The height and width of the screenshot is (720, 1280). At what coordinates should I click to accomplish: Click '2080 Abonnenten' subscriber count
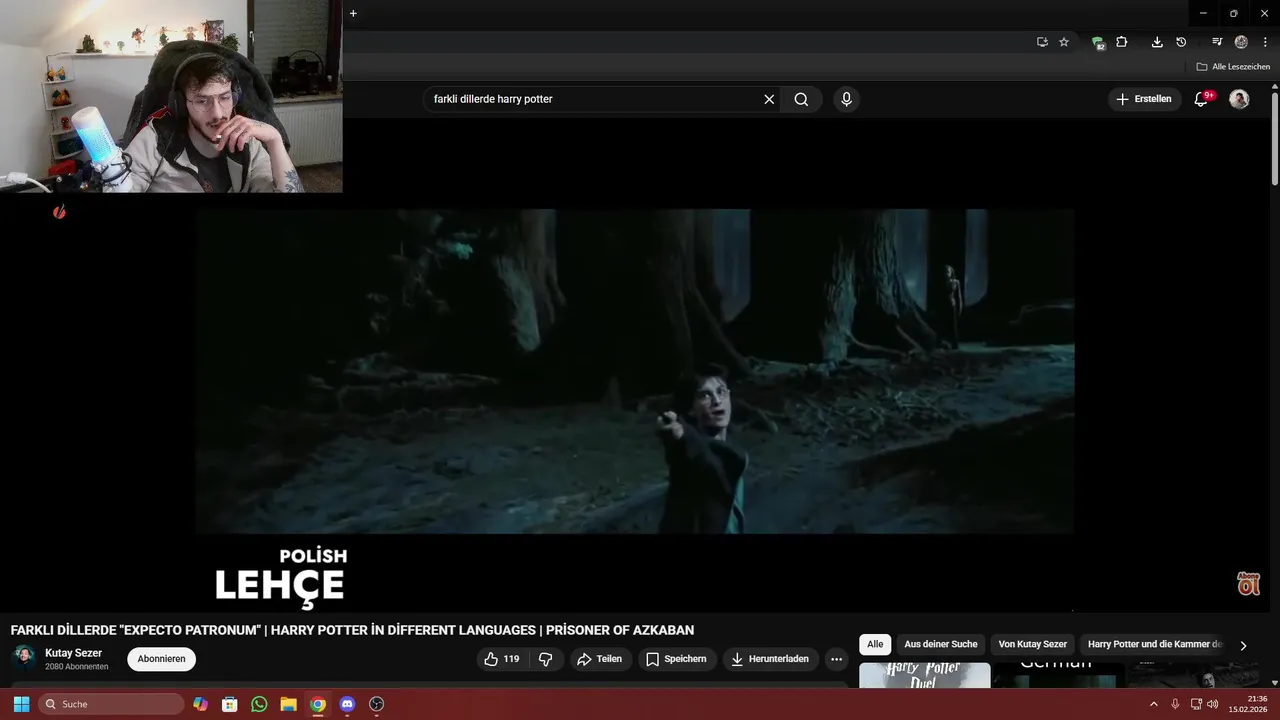[x=77, y=667]
